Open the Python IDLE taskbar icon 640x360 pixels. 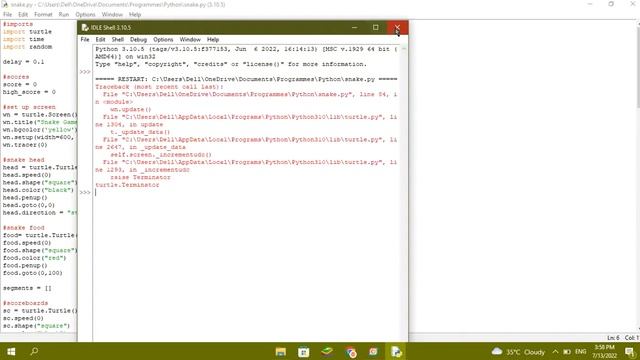tap(396, 352)
